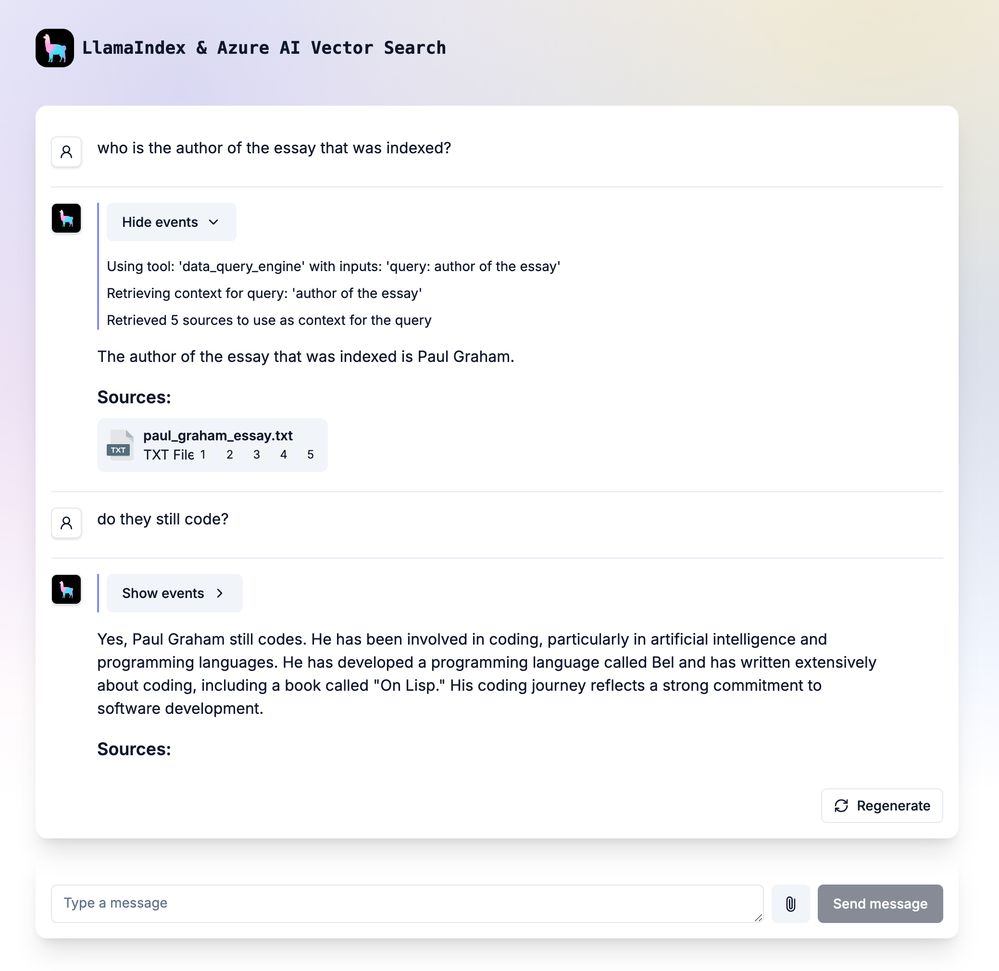Click the user avatar beside 'do they still code?'
The width and height of the screenshot is (999, 971).
point(66,523)
